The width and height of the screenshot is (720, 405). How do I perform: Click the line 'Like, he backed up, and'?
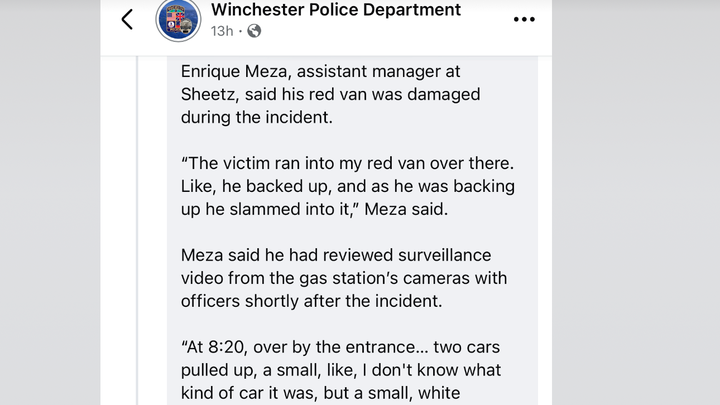(348, 186)
